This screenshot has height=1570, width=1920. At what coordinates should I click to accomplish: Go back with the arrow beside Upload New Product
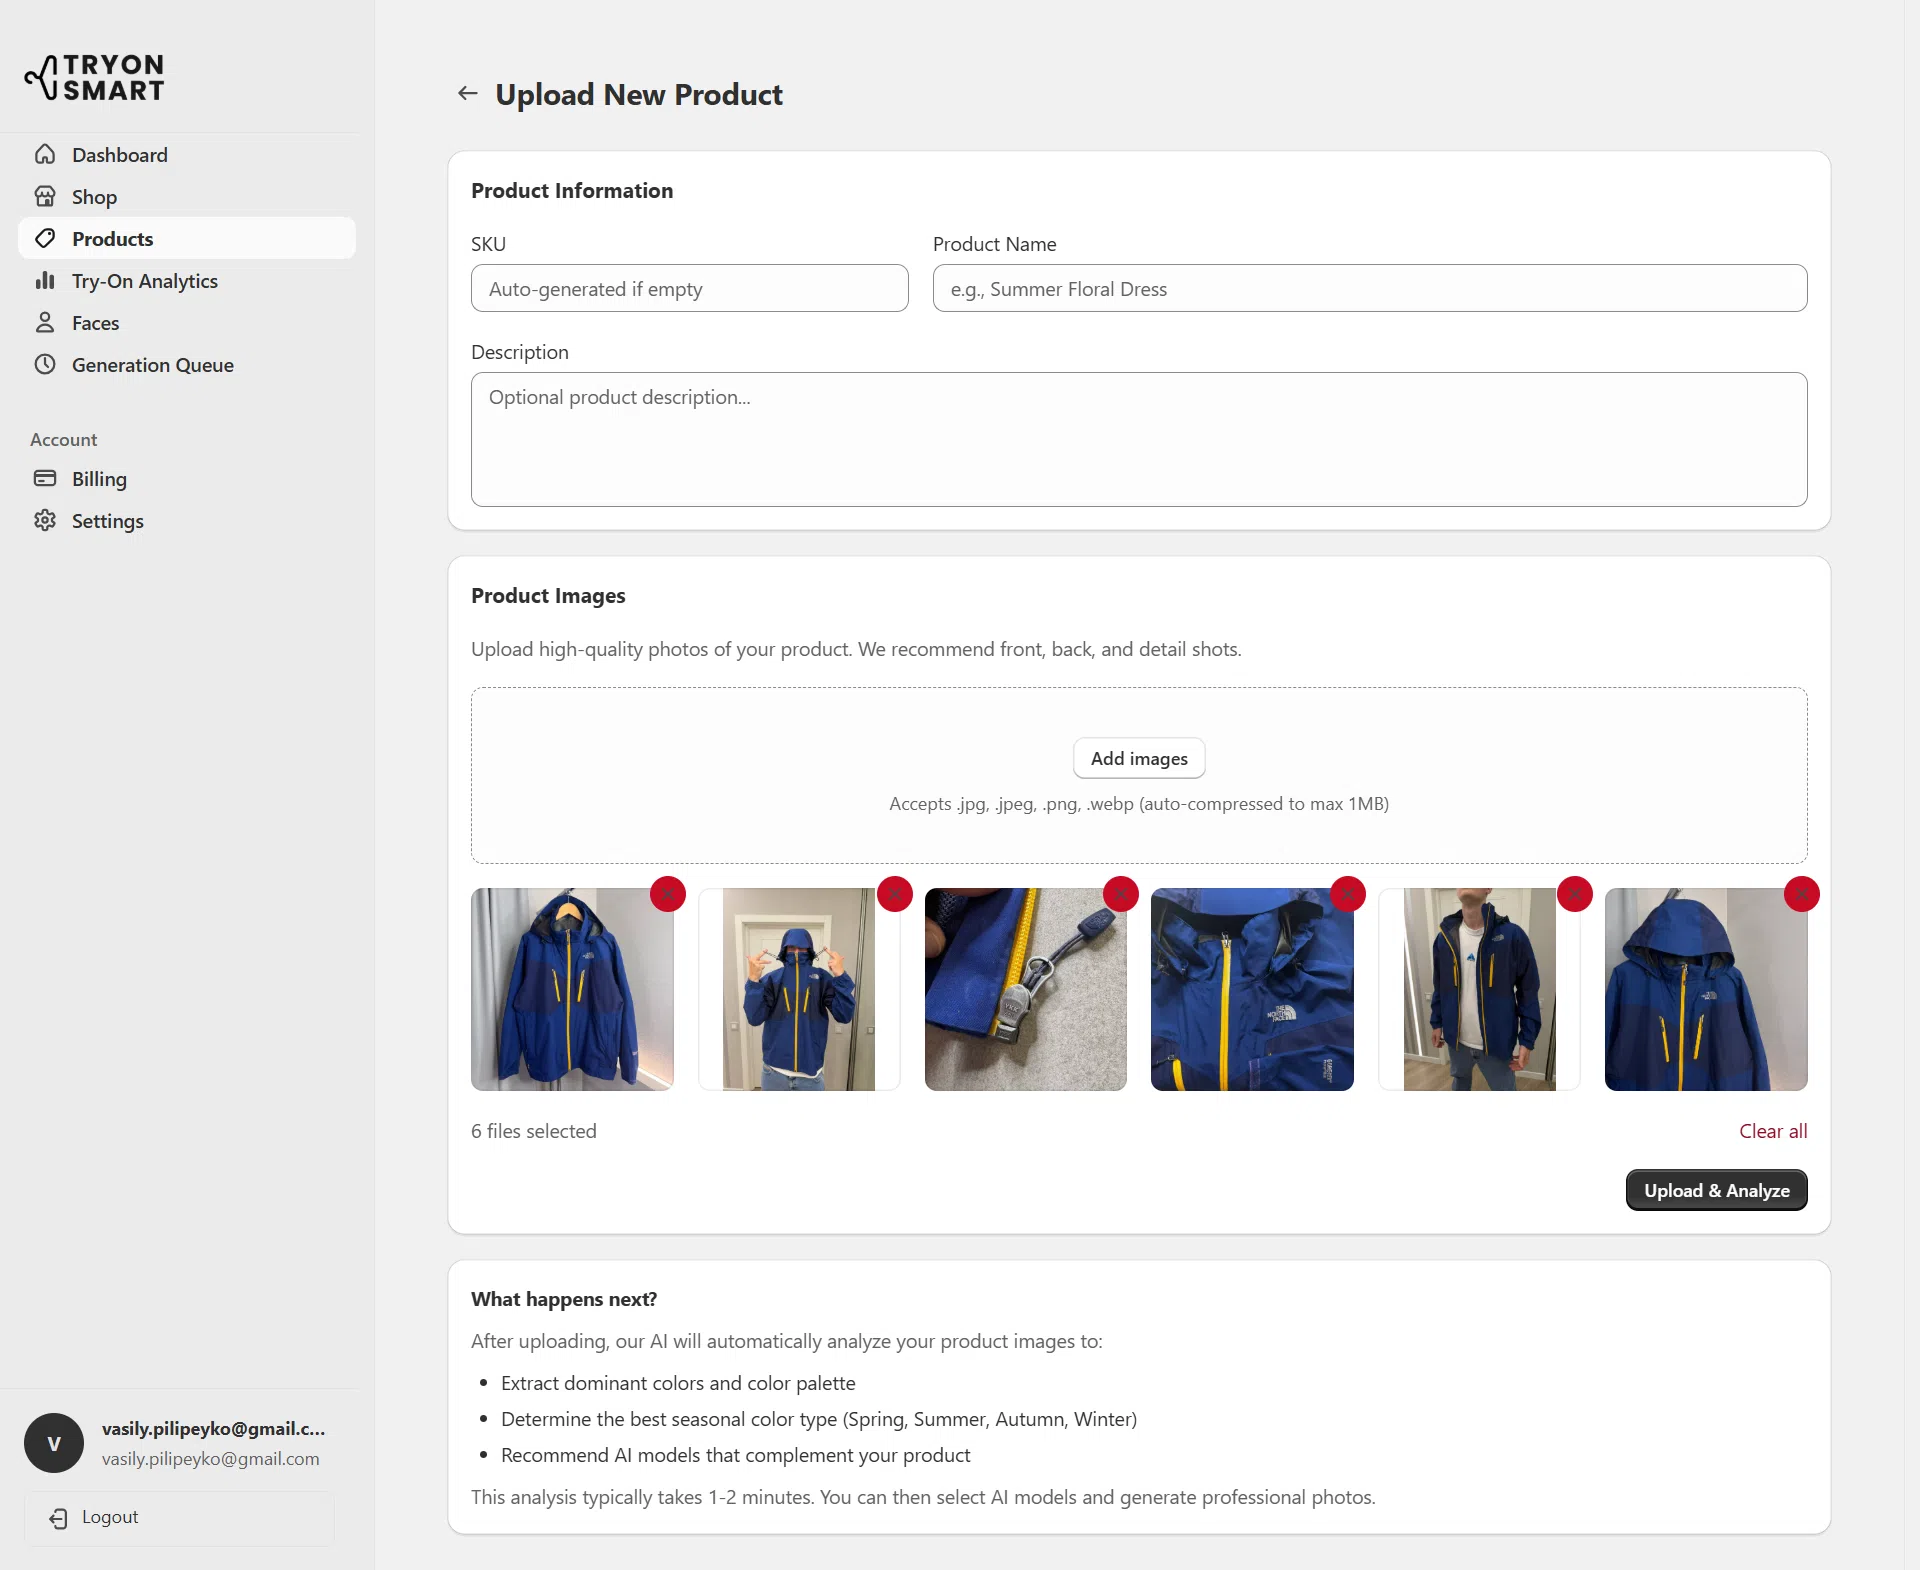(467, 93)
